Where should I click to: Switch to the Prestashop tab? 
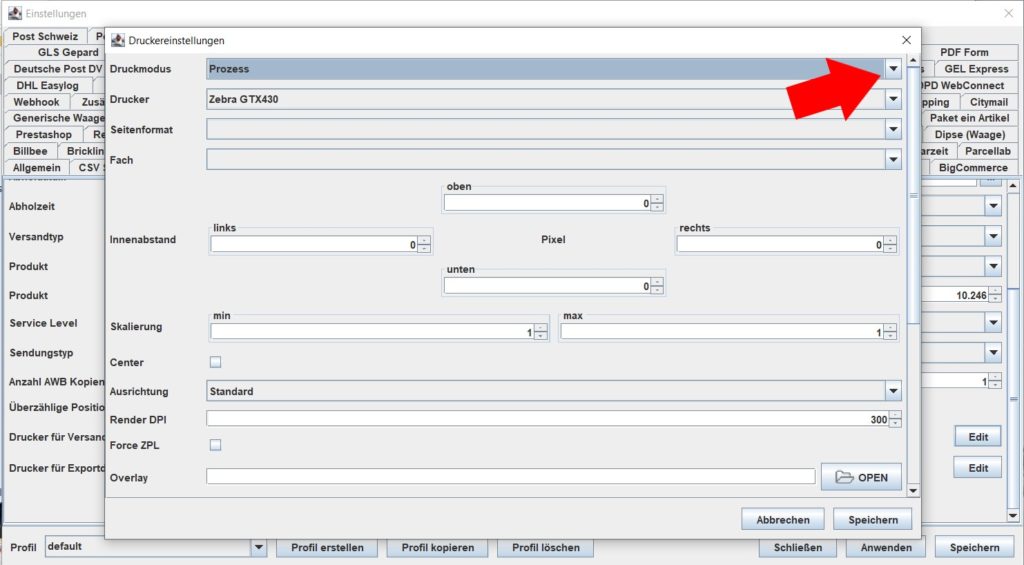coord(44,135)
